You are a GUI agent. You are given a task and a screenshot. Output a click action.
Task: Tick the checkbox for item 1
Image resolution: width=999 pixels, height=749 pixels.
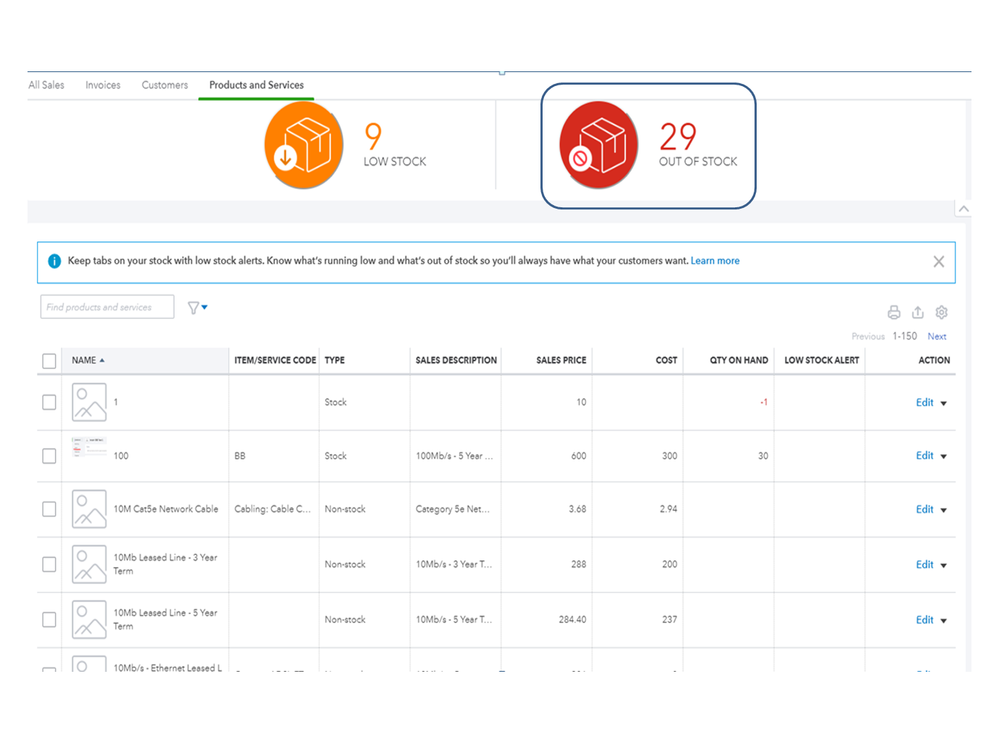pyautogui.click(x=49, y=403)
